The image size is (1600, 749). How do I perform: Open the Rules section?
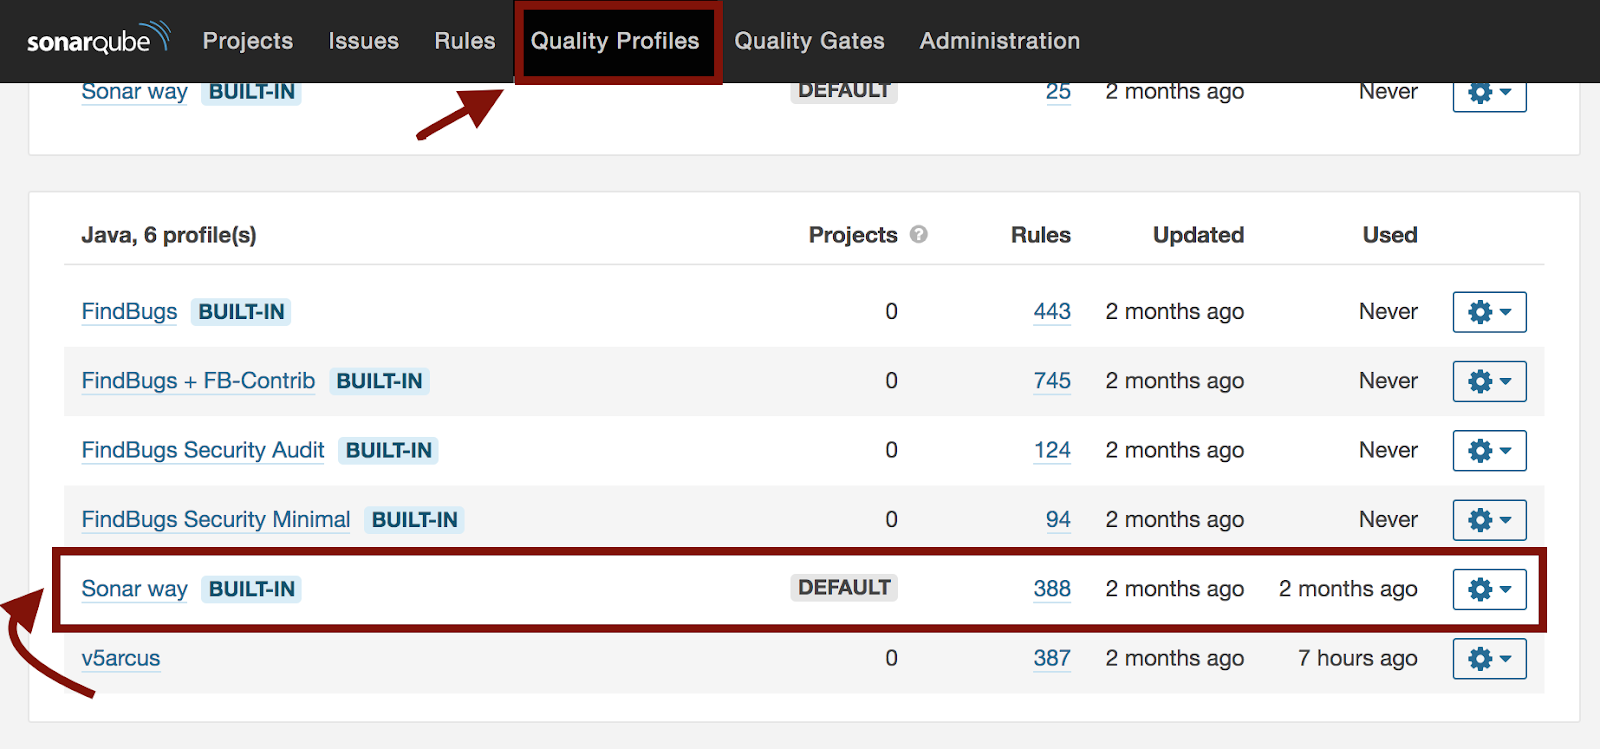pos(465,41)
